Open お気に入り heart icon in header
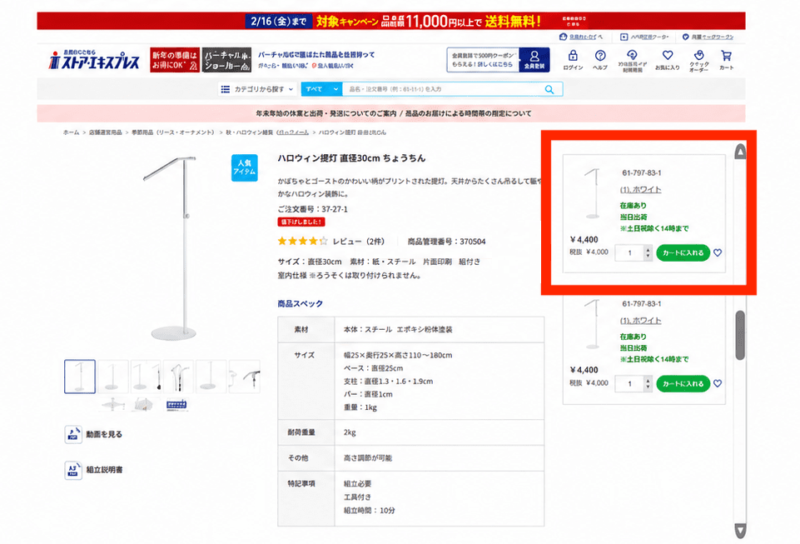 click(x=667, y=55)
